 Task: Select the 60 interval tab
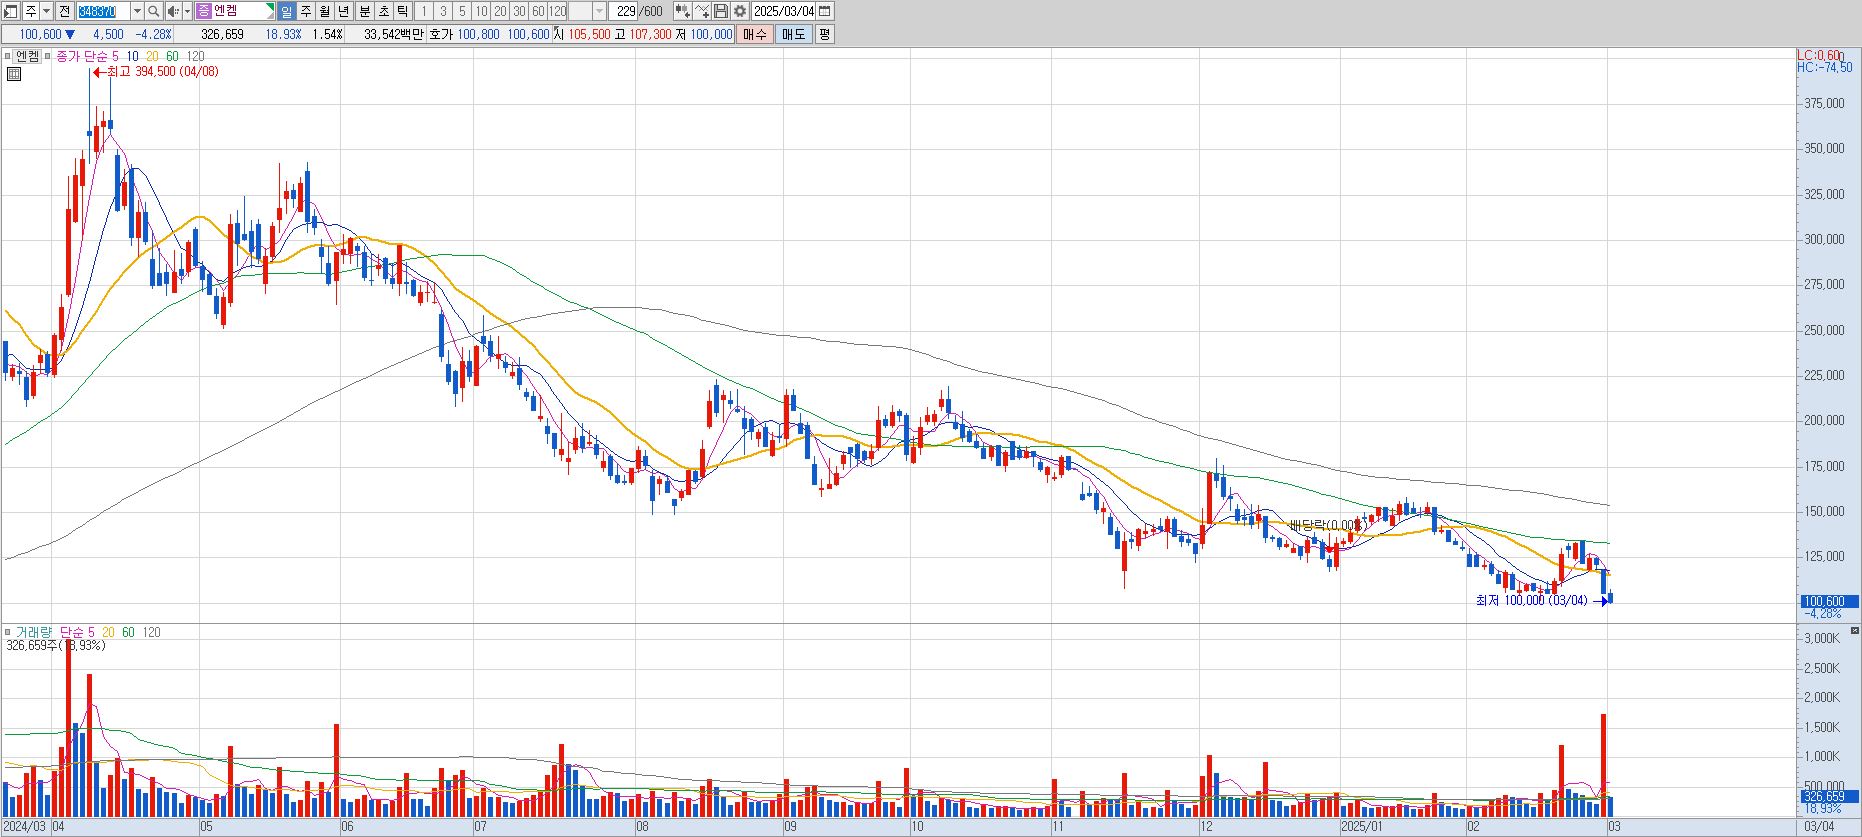coord(538,11)
